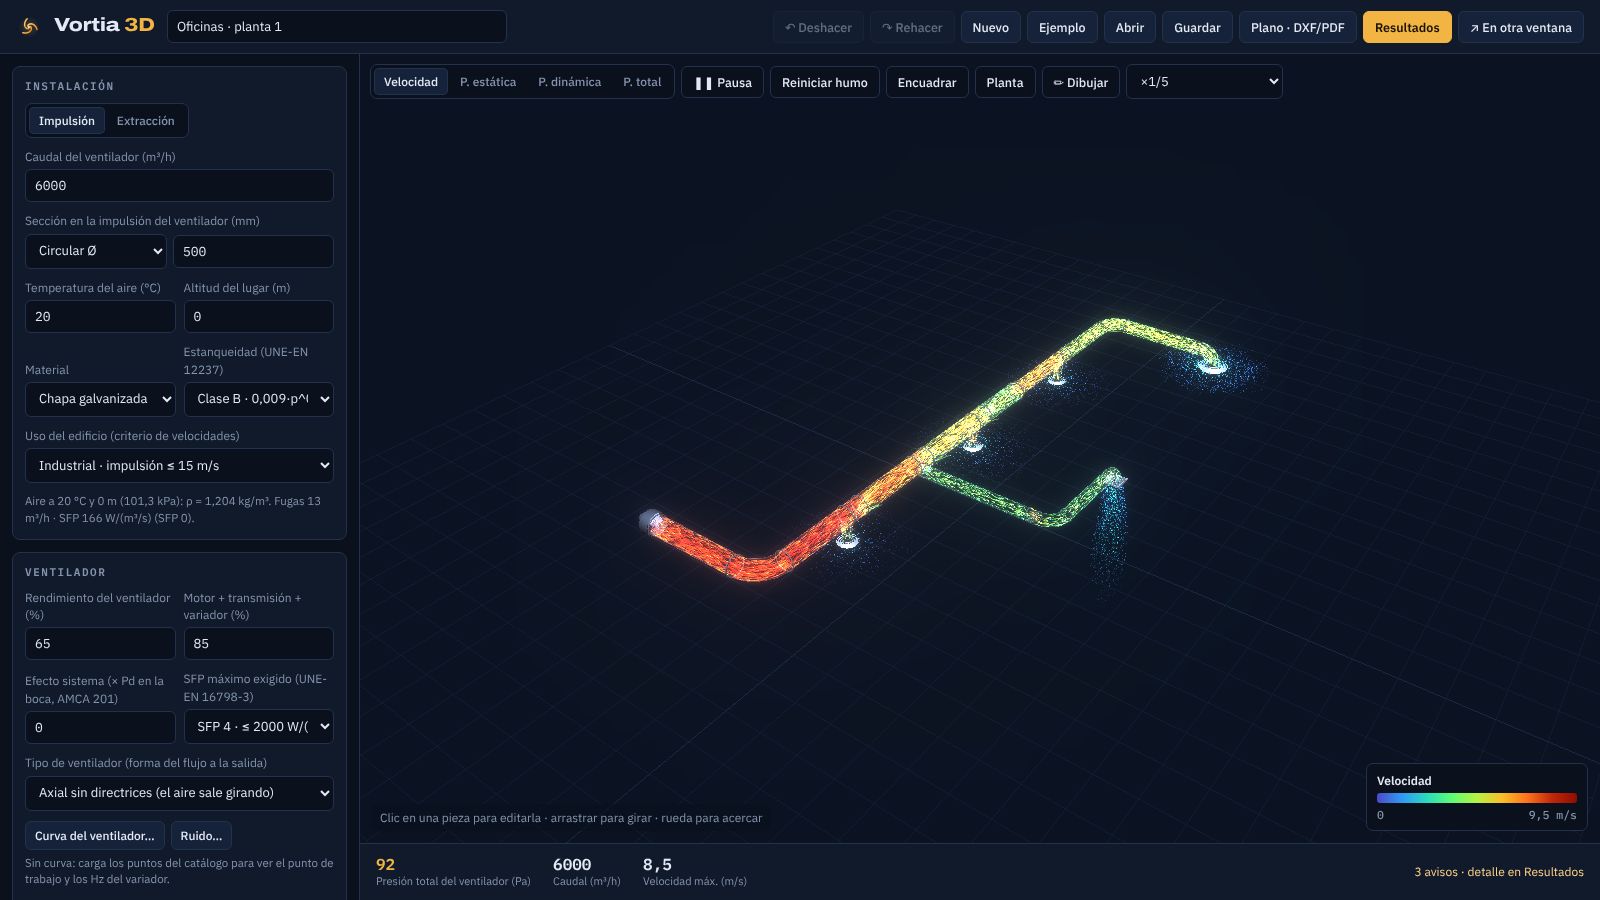This screenshot has width=1600, height=900.
Task: Open the Material dropdown Chapa galvanizada
Action: pos(100,399)
